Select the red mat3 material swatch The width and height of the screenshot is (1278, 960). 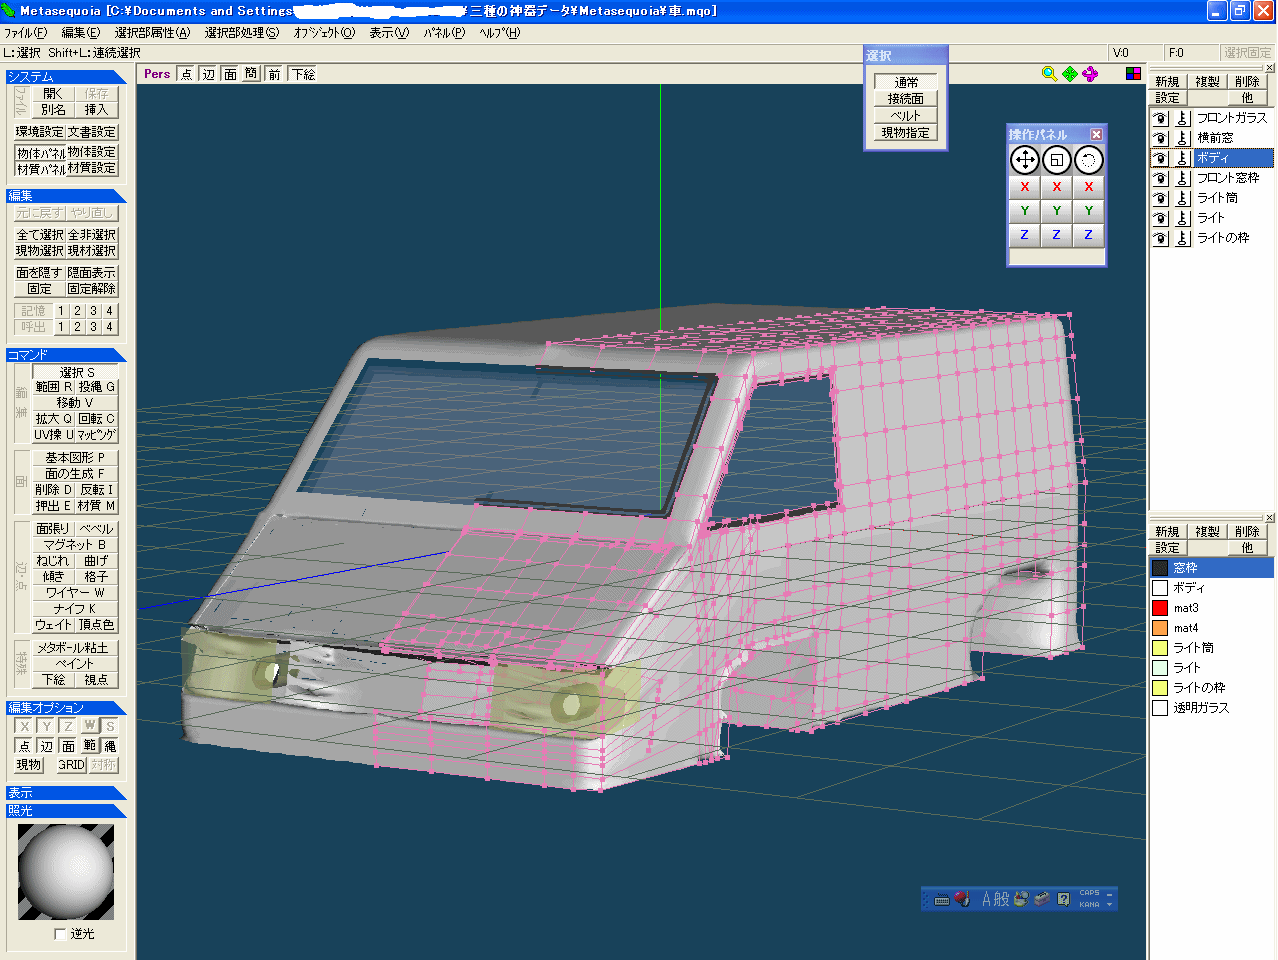click(x=1160, y=608)
